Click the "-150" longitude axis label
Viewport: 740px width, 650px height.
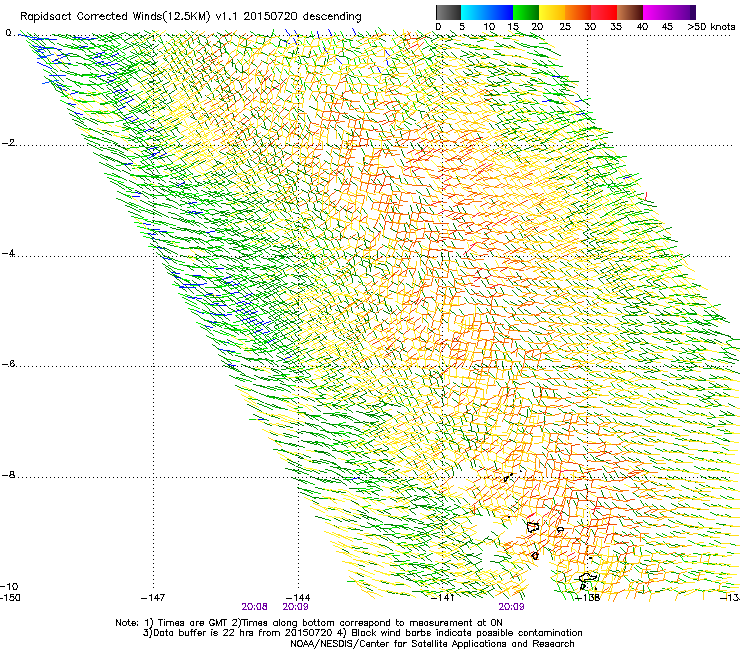coord(10,598)
